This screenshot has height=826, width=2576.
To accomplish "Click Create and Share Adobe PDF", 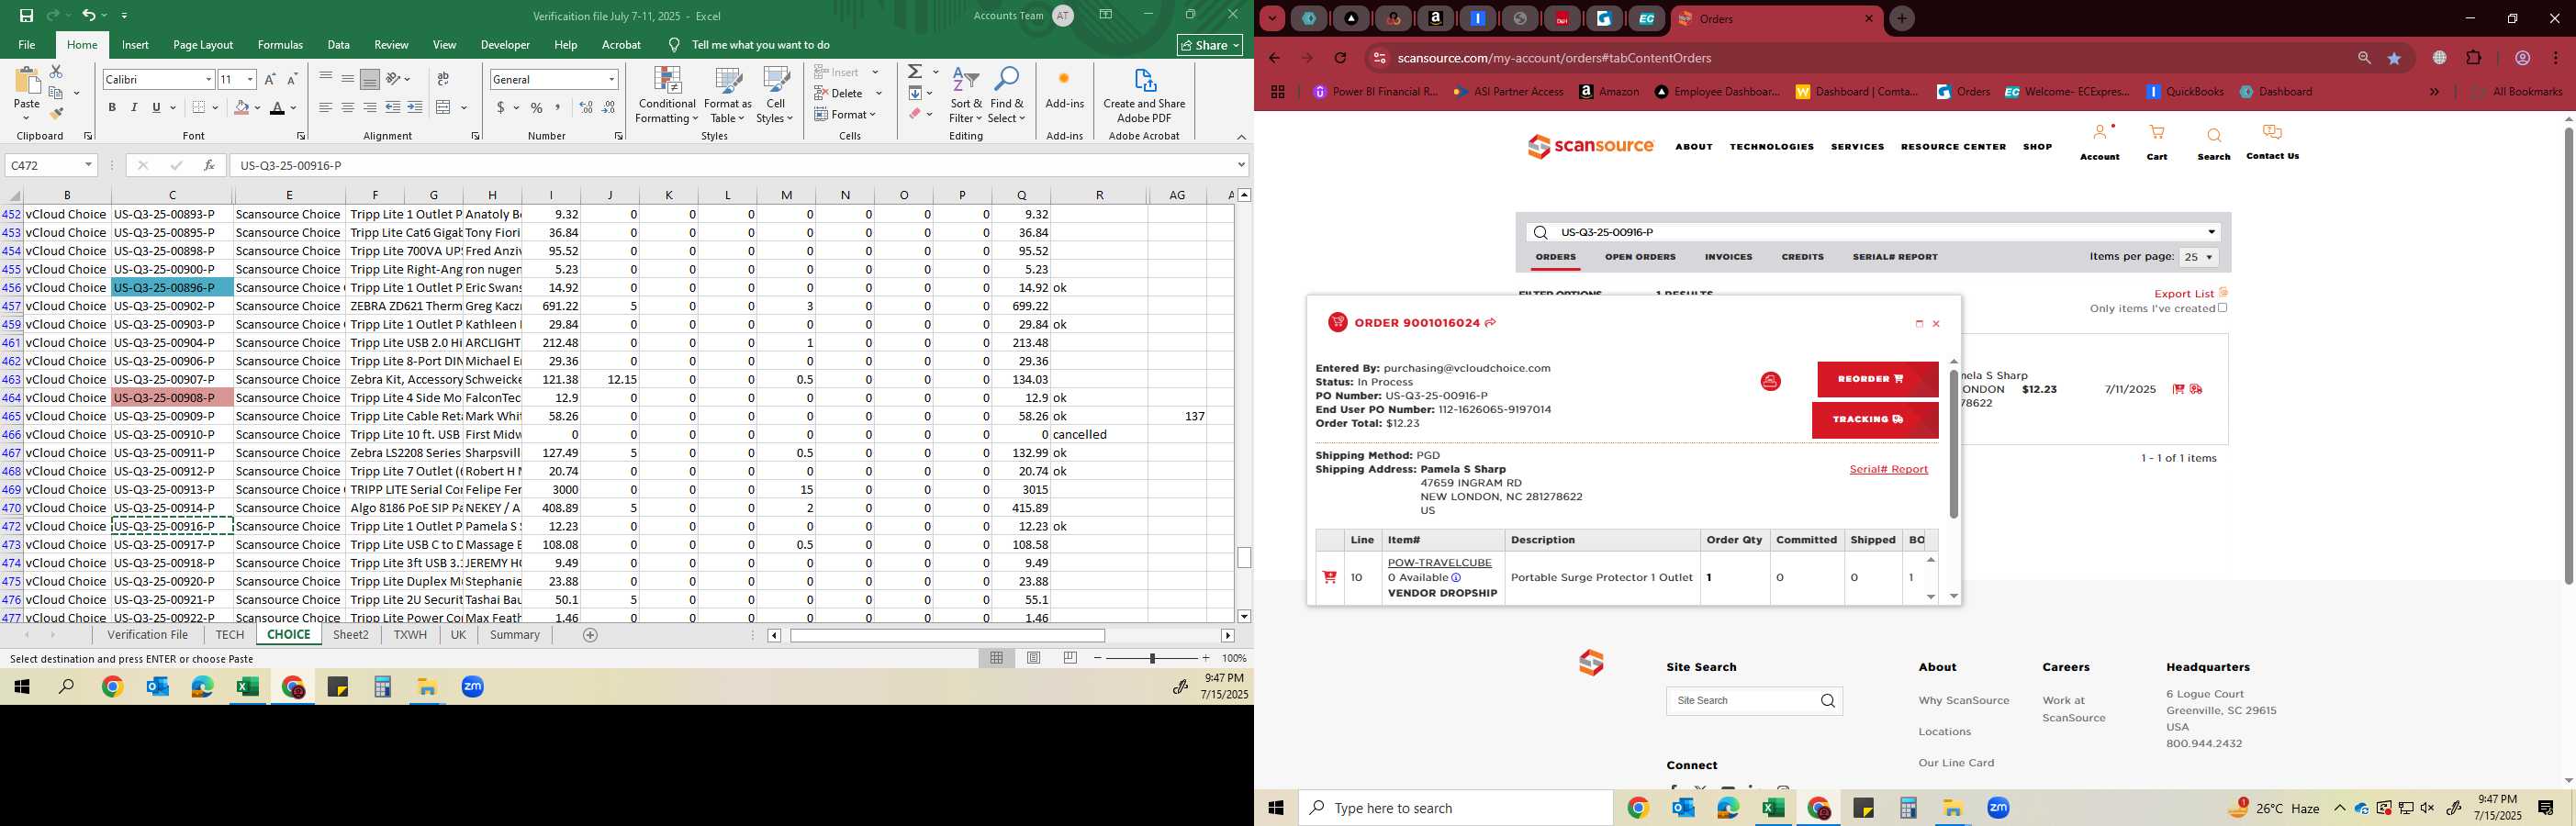I will point(1144,96).
